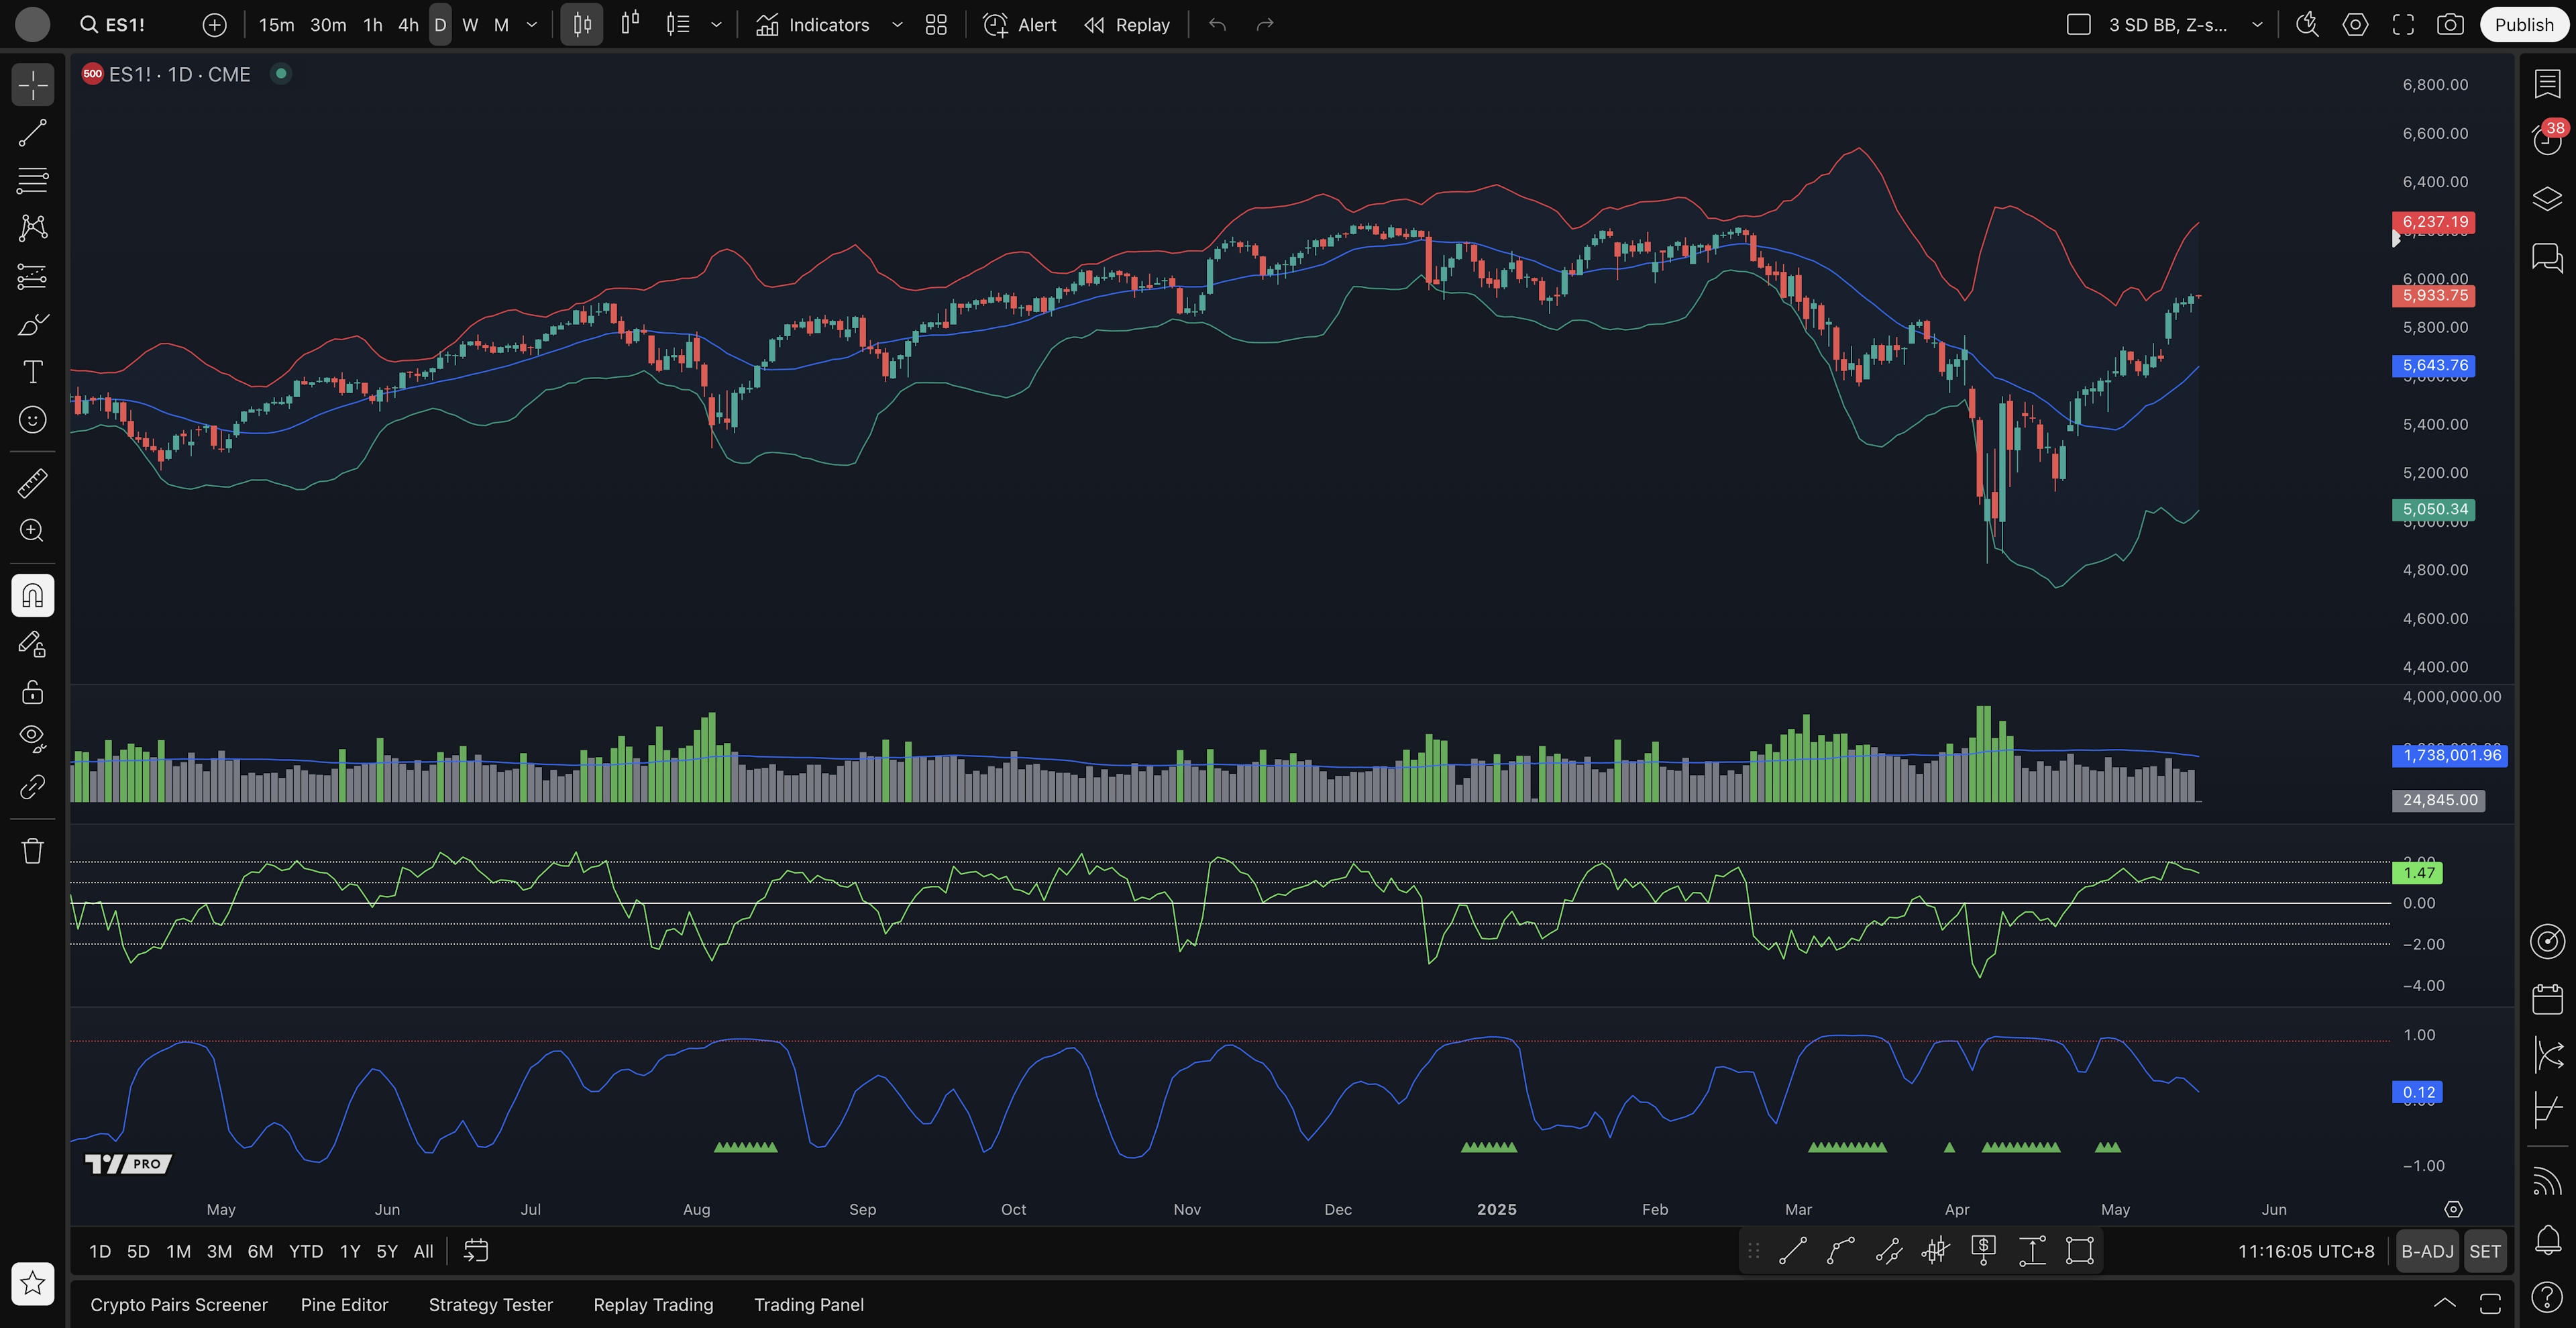Expand the timeframe interval dropdown arrow
This screenshot has width=2576, height=1328.
pyautogui.click(x=532, y=25)
